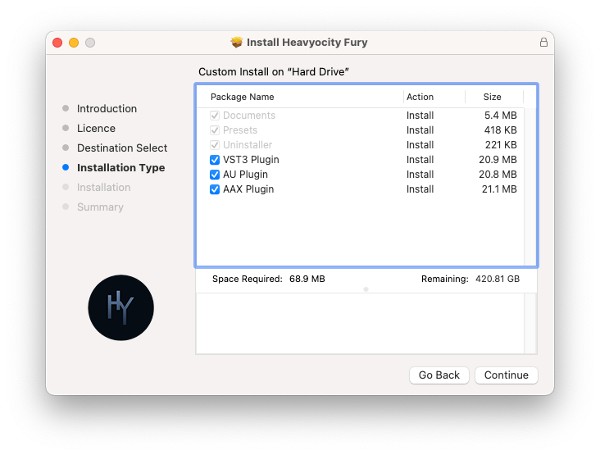Click the Heavyocity HY logo
This screenshot has width=600, height=456.
121,307
